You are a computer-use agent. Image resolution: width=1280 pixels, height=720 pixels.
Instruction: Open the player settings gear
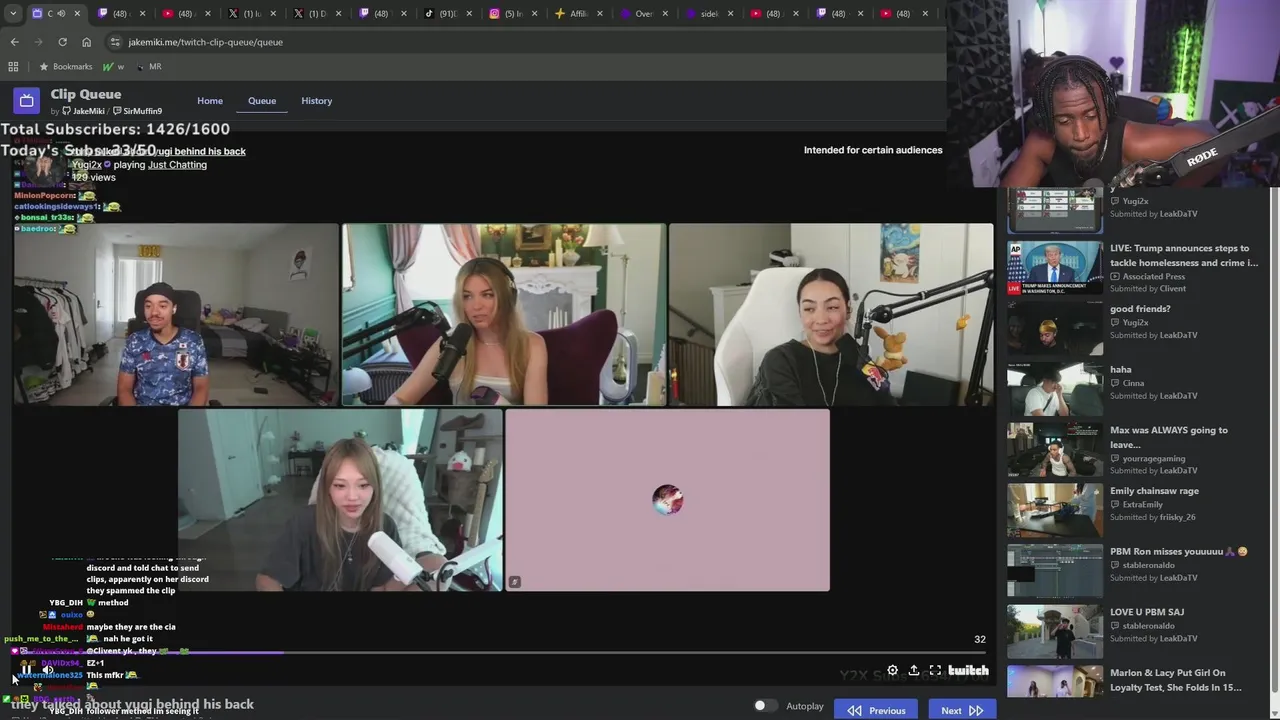tap(892, 671)
